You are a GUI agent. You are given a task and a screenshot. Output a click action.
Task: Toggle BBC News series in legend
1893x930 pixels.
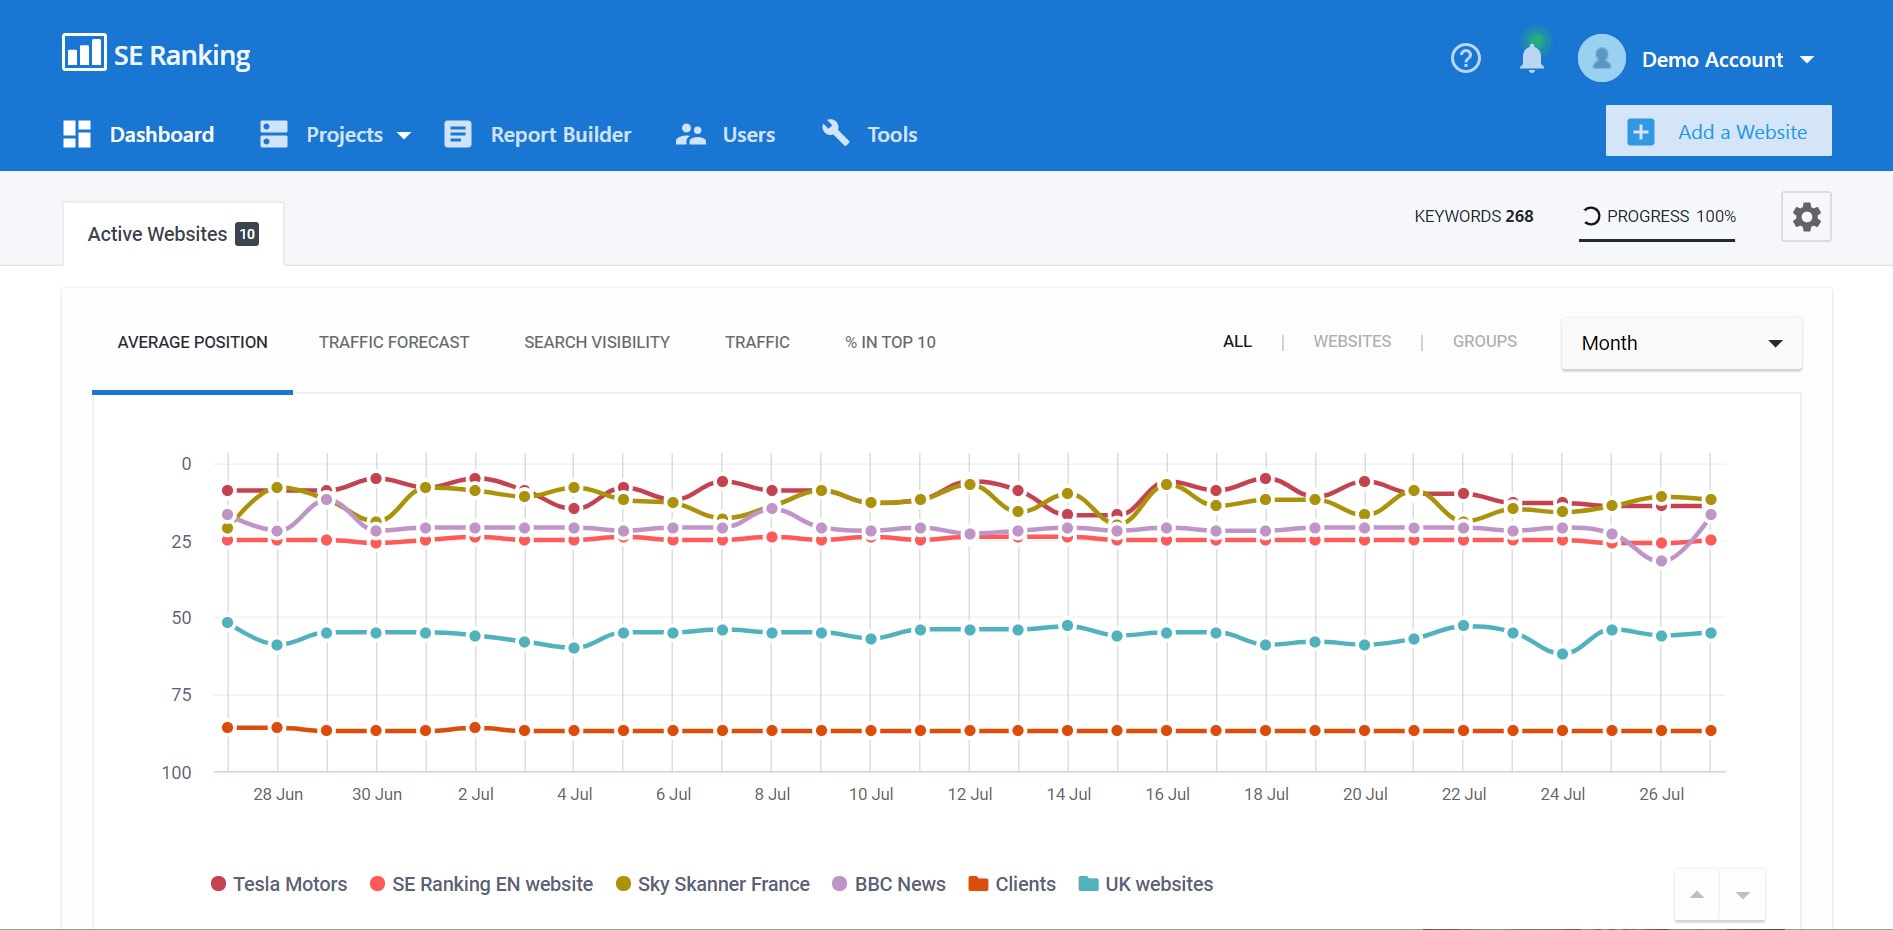tap(889, 884)
